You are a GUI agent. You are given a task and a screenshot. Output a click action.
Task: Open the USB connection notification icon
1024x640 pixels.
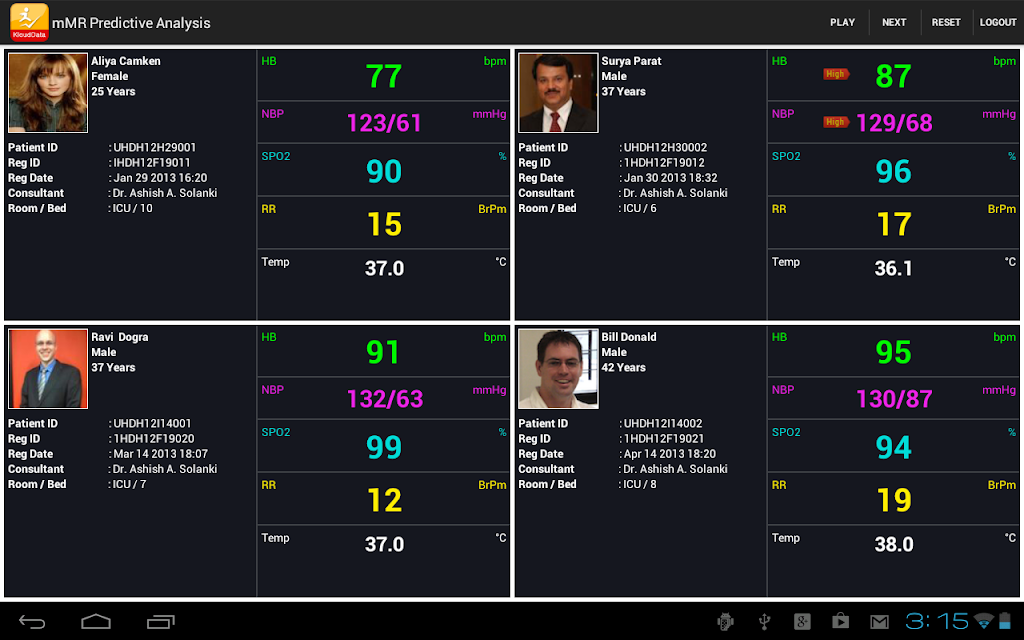click(x=764, y=622)
